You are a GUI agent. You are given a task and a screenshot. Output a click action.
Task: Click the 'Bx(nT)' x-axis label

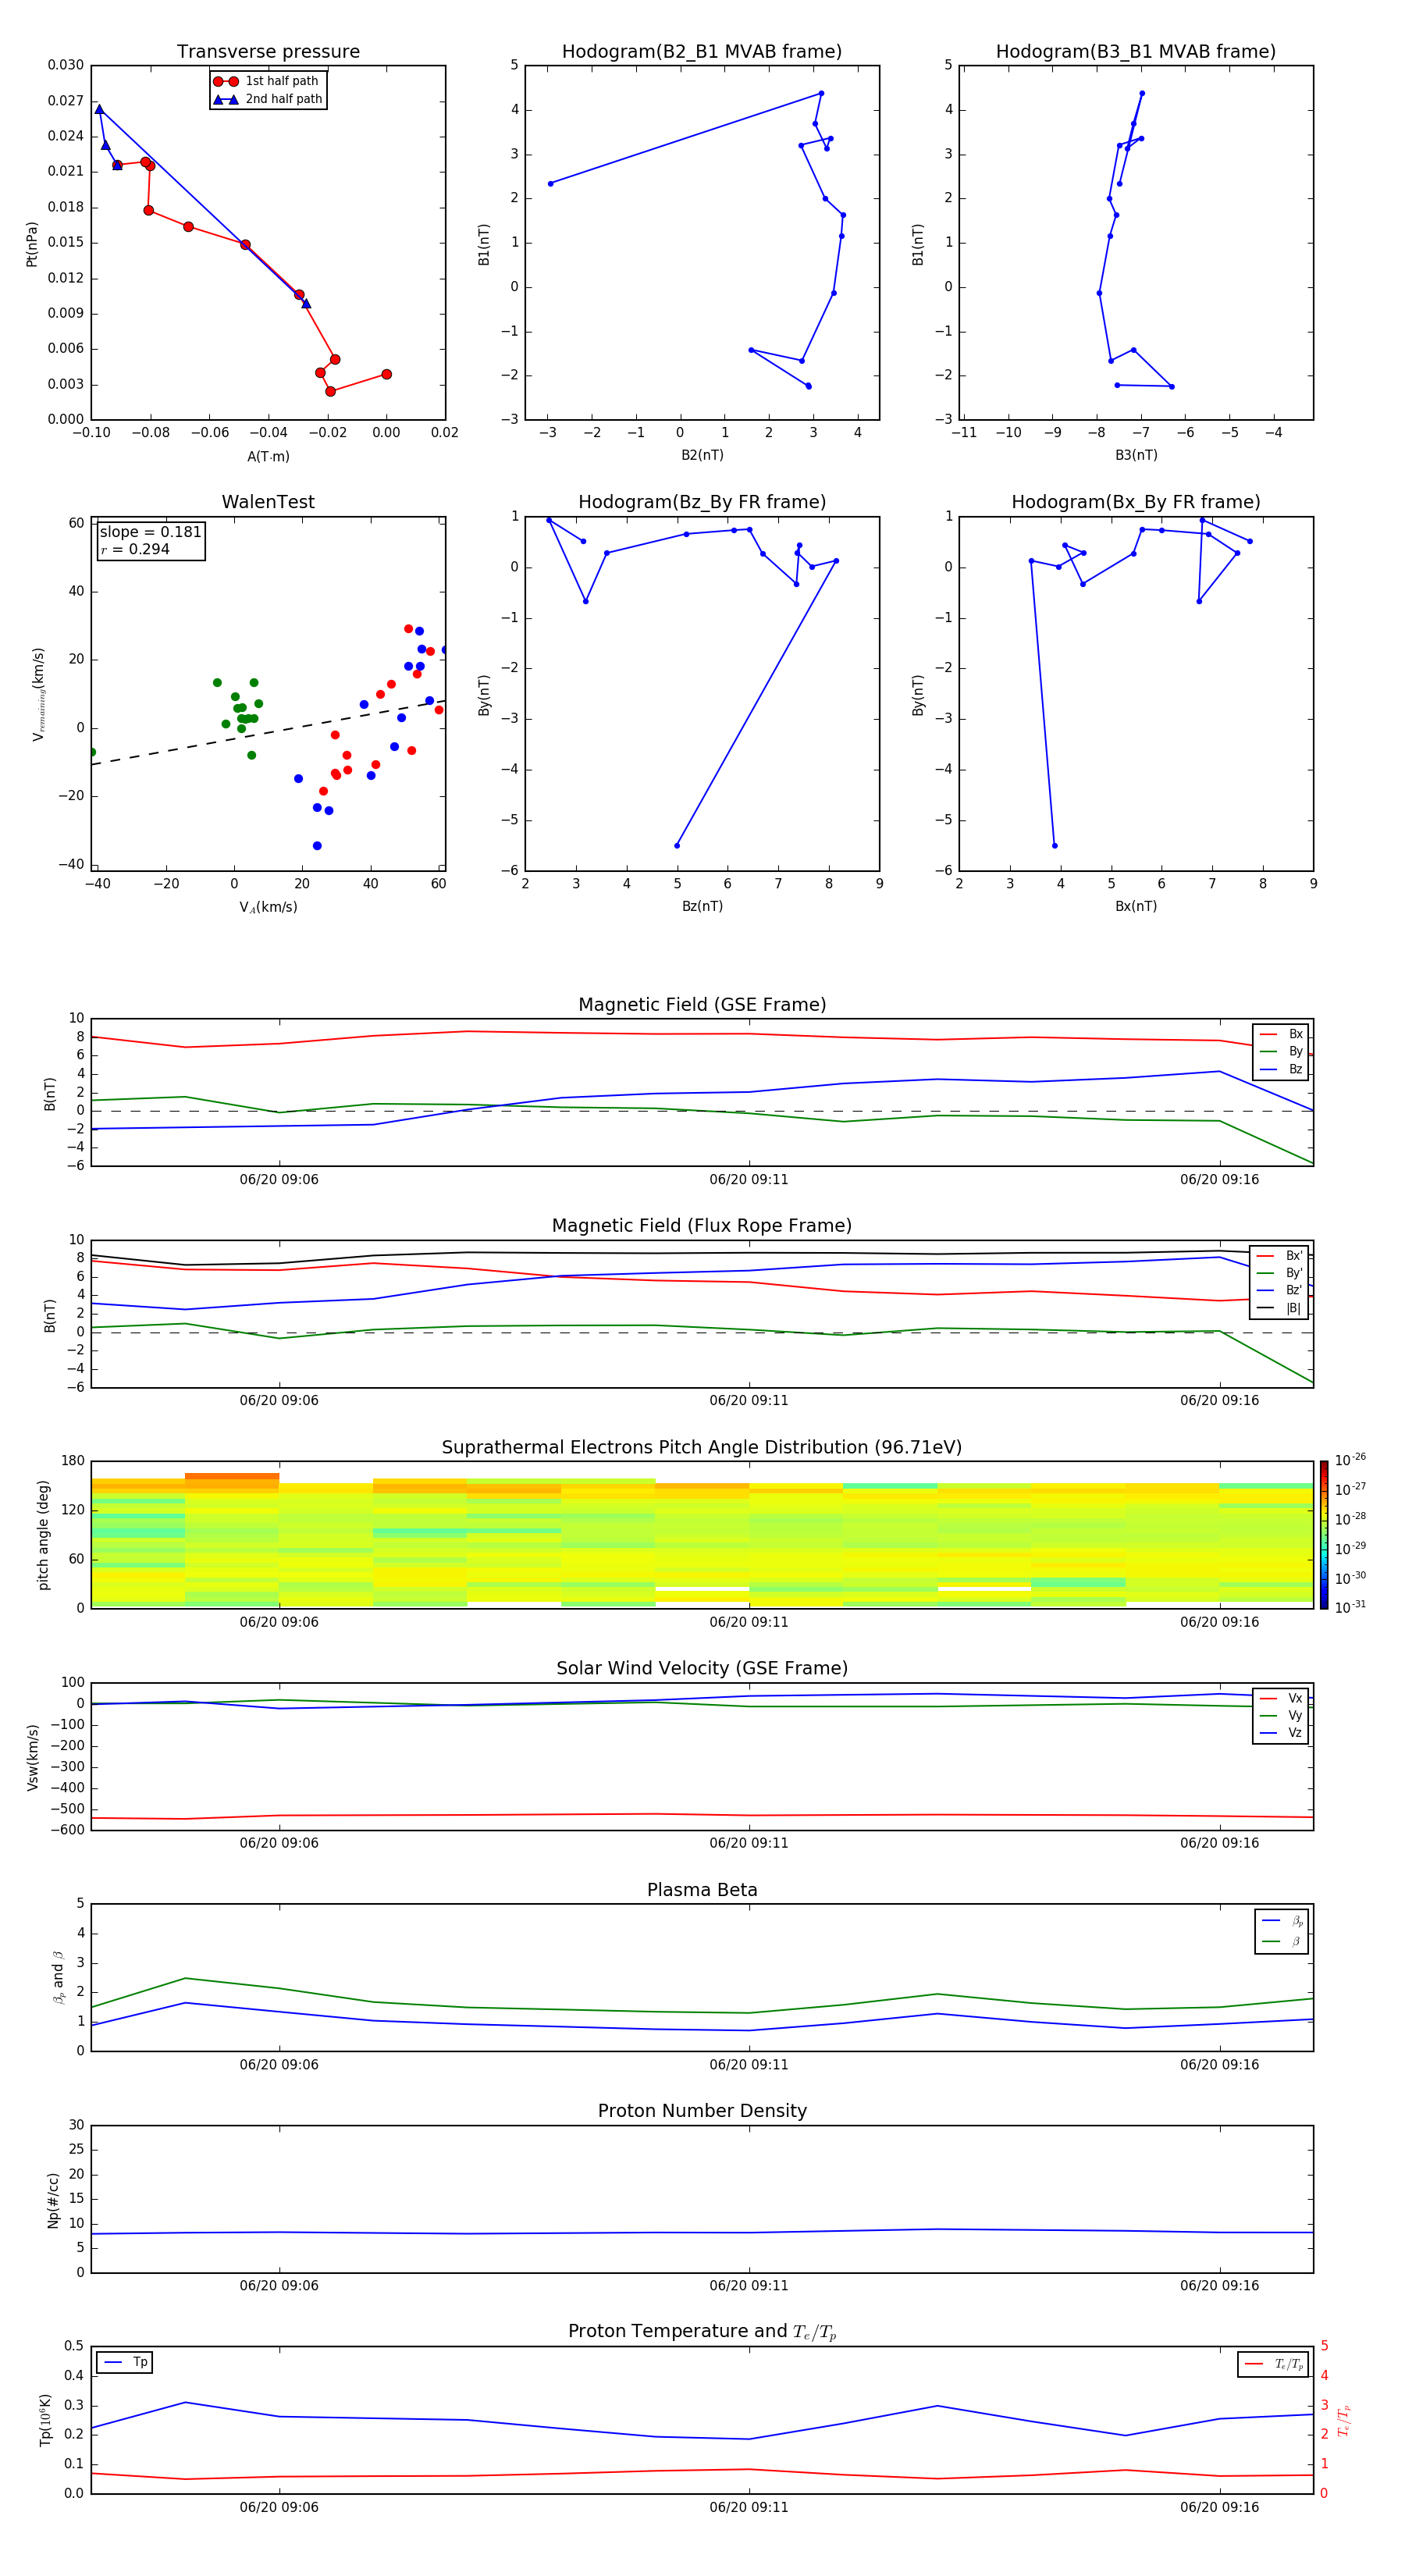pyautogui.click(x=1136, y=906)
